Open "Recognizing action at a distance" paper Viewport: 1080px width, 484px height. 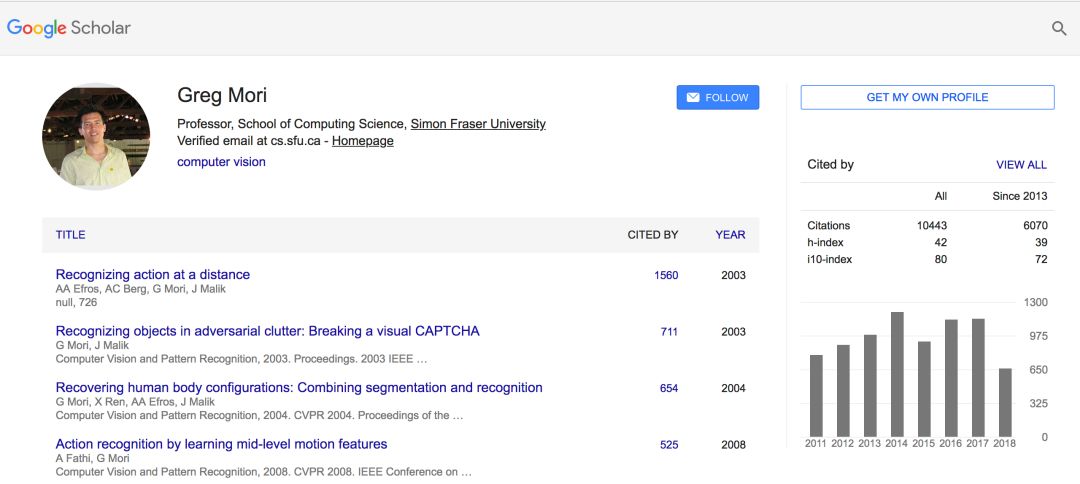tap(153, 274)
